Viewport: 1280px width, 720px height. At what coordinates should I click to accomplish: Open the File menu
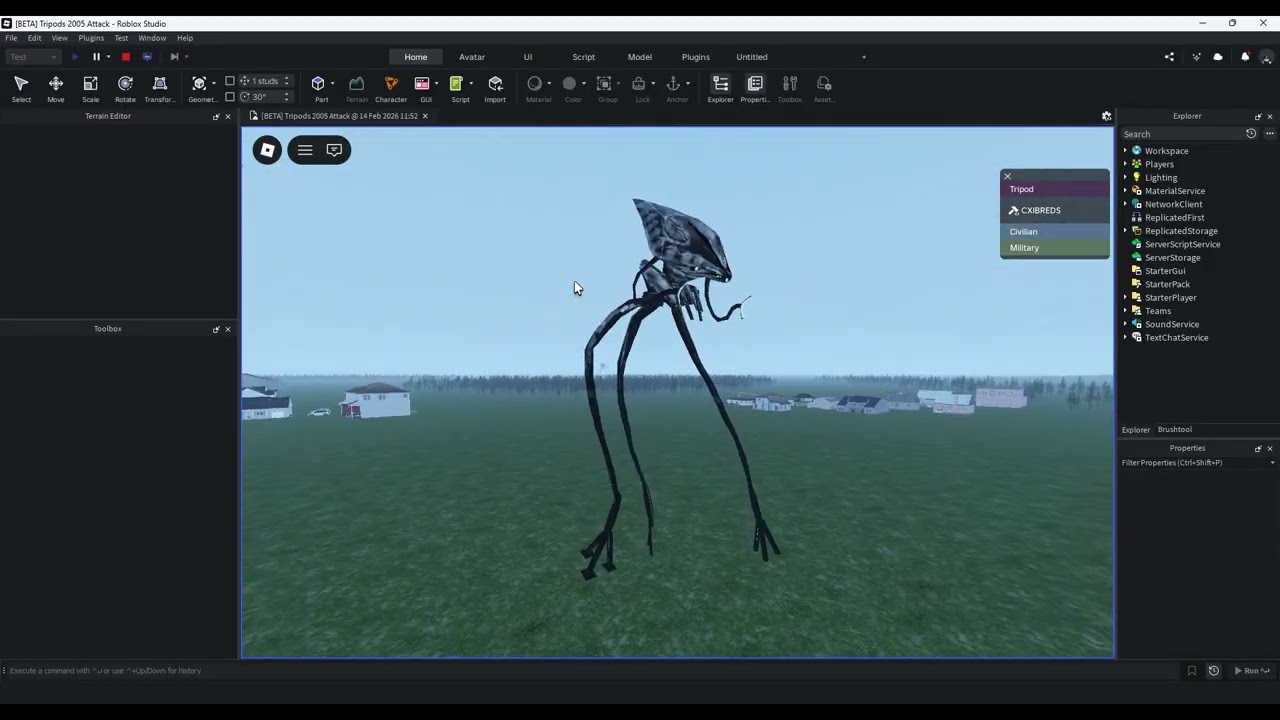(11, 38)
